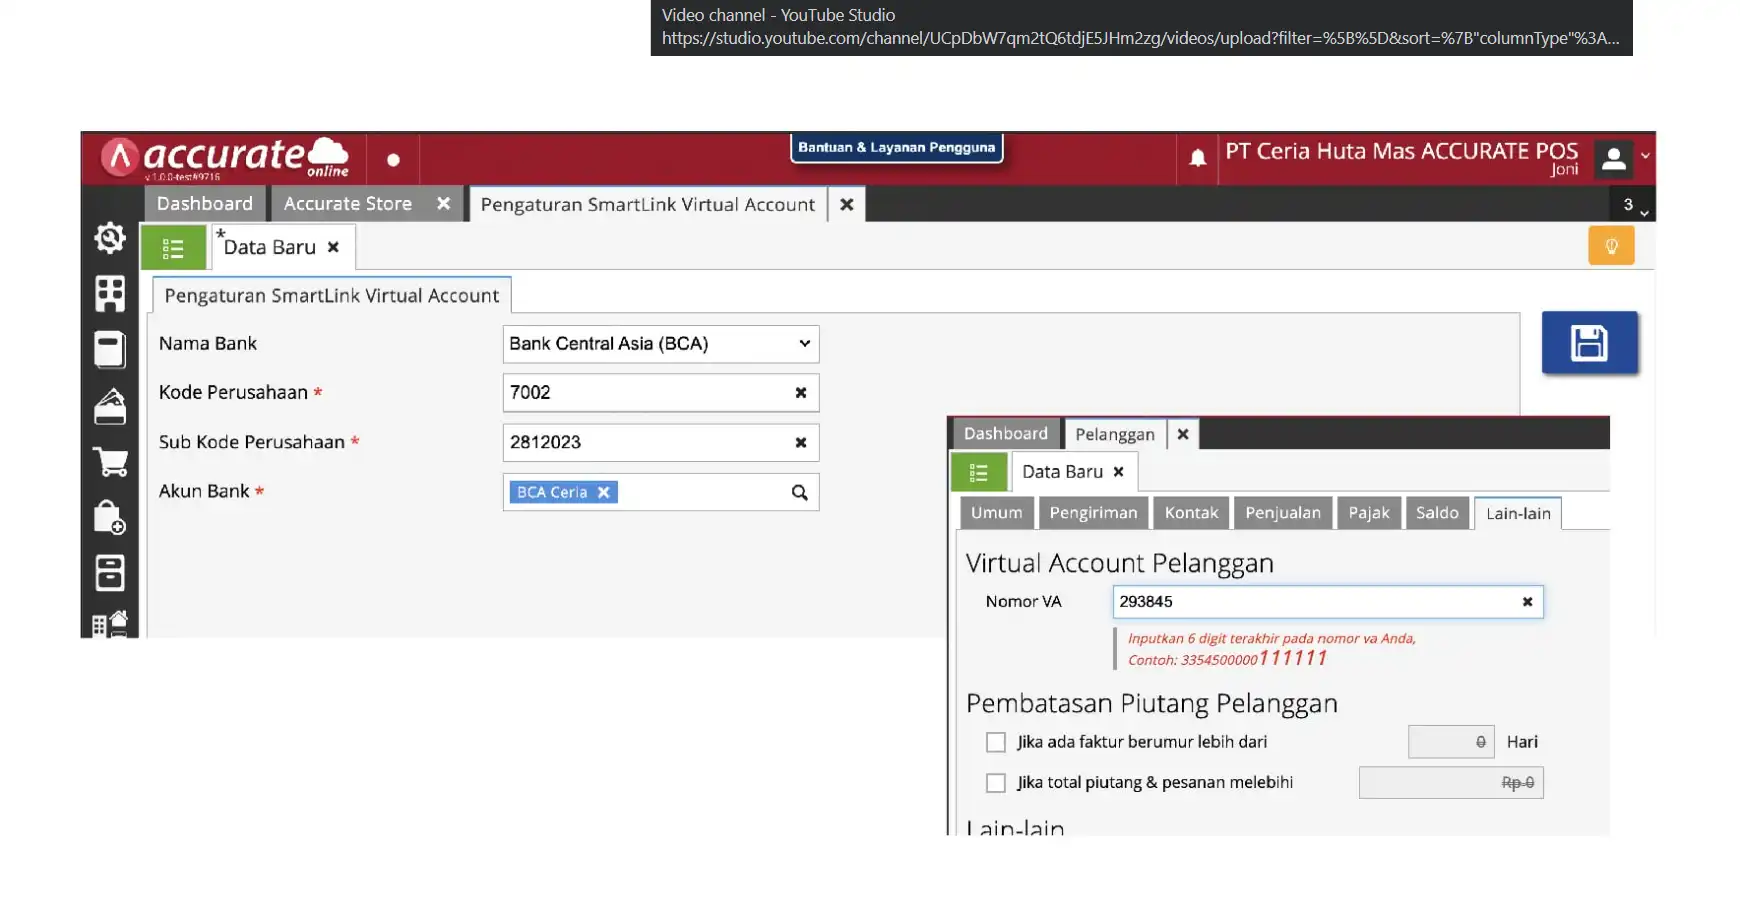Enable 'Jika ada faktur berumur lebih dari' checkbox
Viewport: 1740px width, 920px height.
[x=995, y=743]
